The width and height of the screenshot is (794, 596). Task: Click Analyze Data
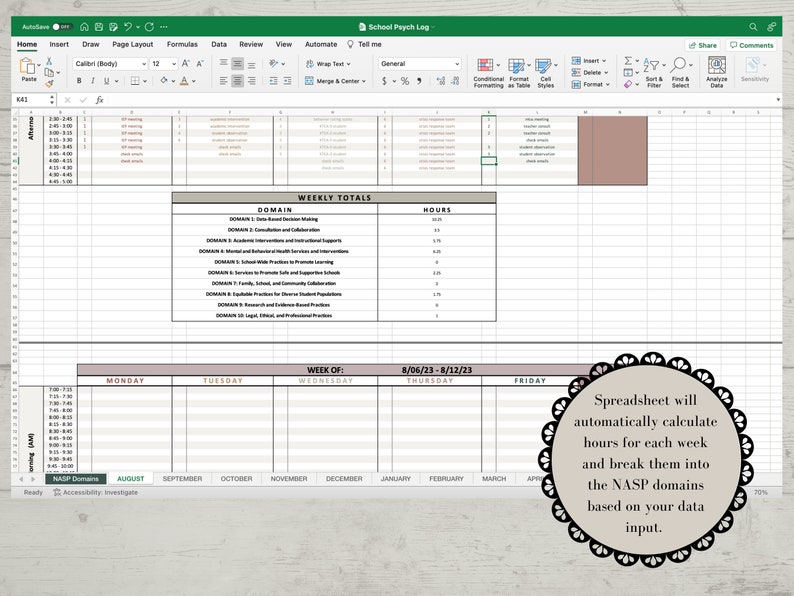(x=717, y=73)
